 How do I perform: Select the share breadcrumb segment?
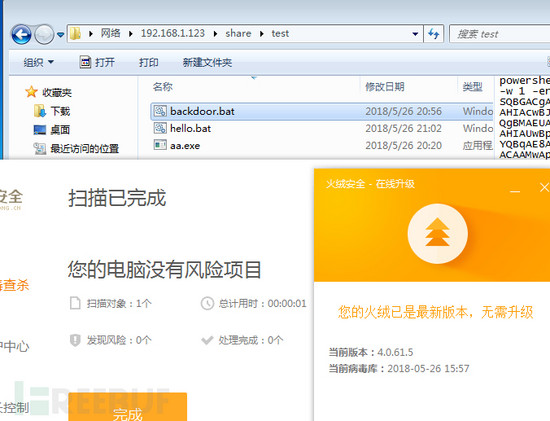[x=238, y=33]
